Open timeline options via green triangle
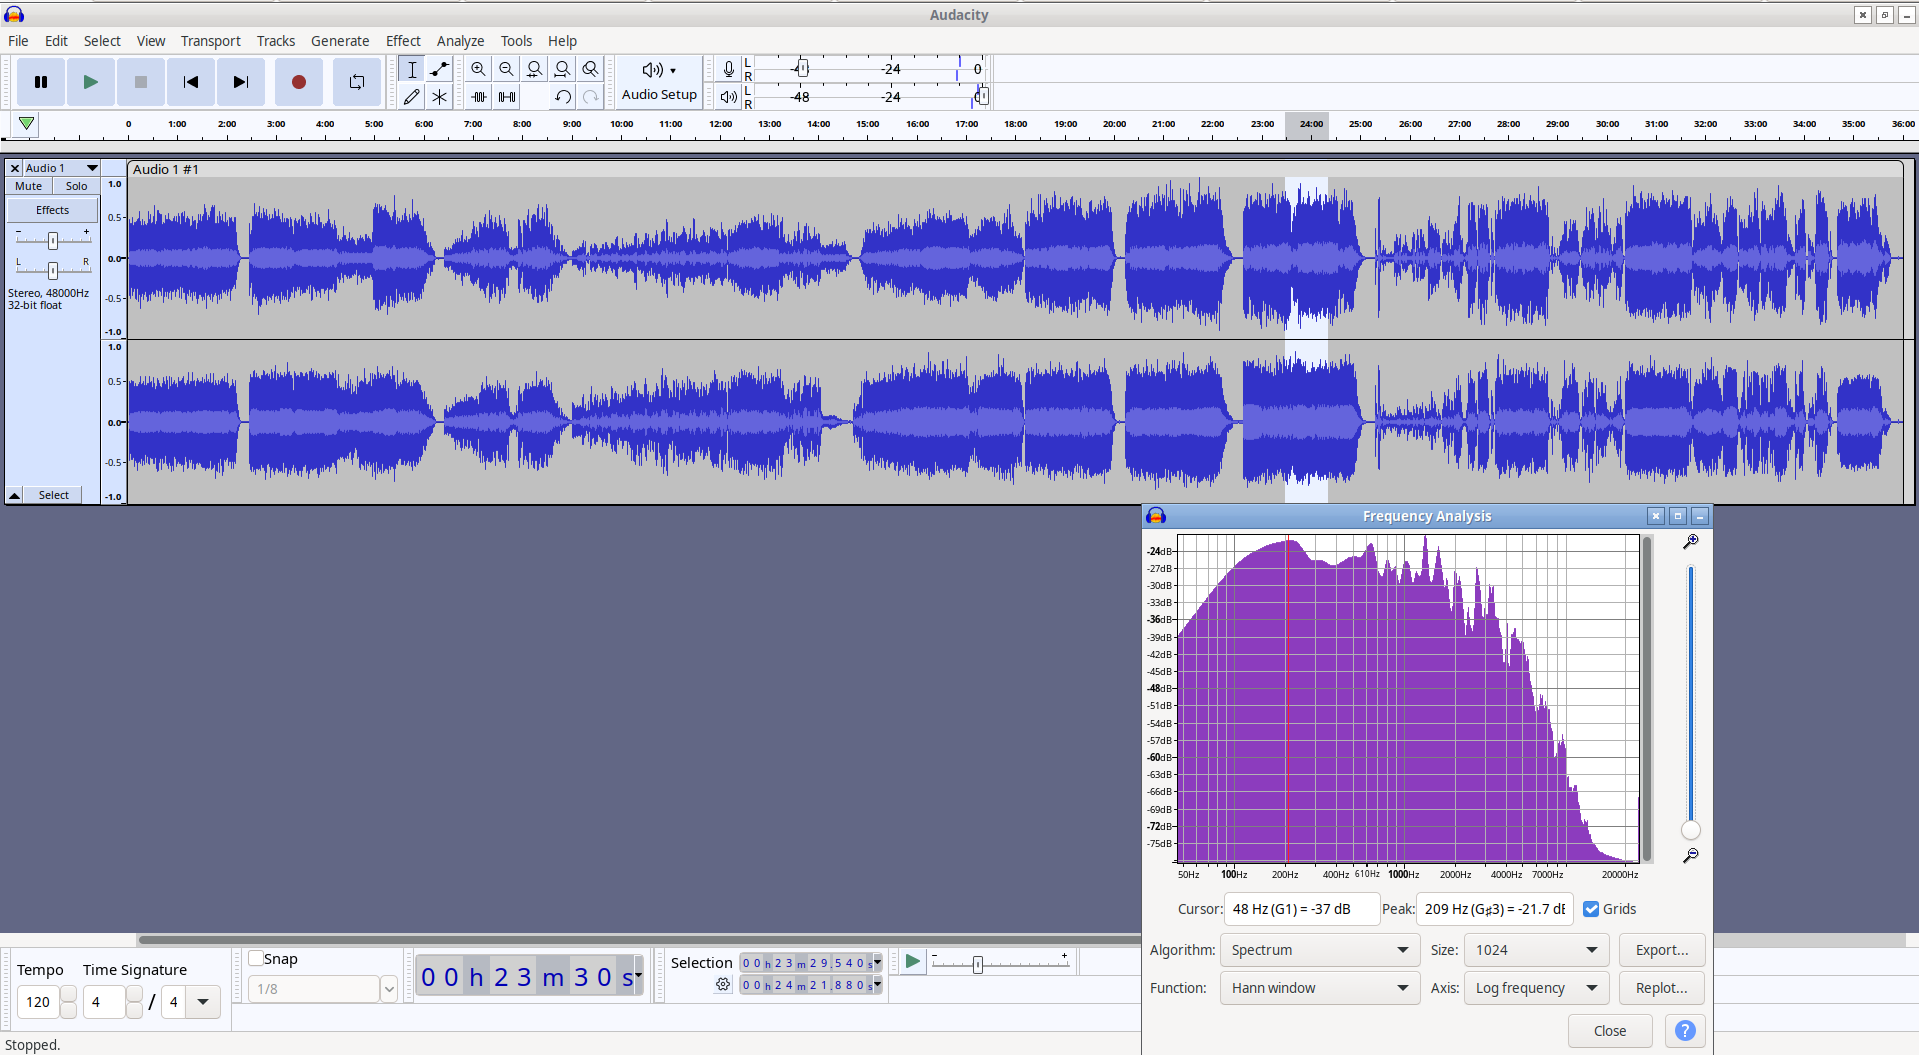The height and width of the screenshot is (1055, 1919). 27,124
